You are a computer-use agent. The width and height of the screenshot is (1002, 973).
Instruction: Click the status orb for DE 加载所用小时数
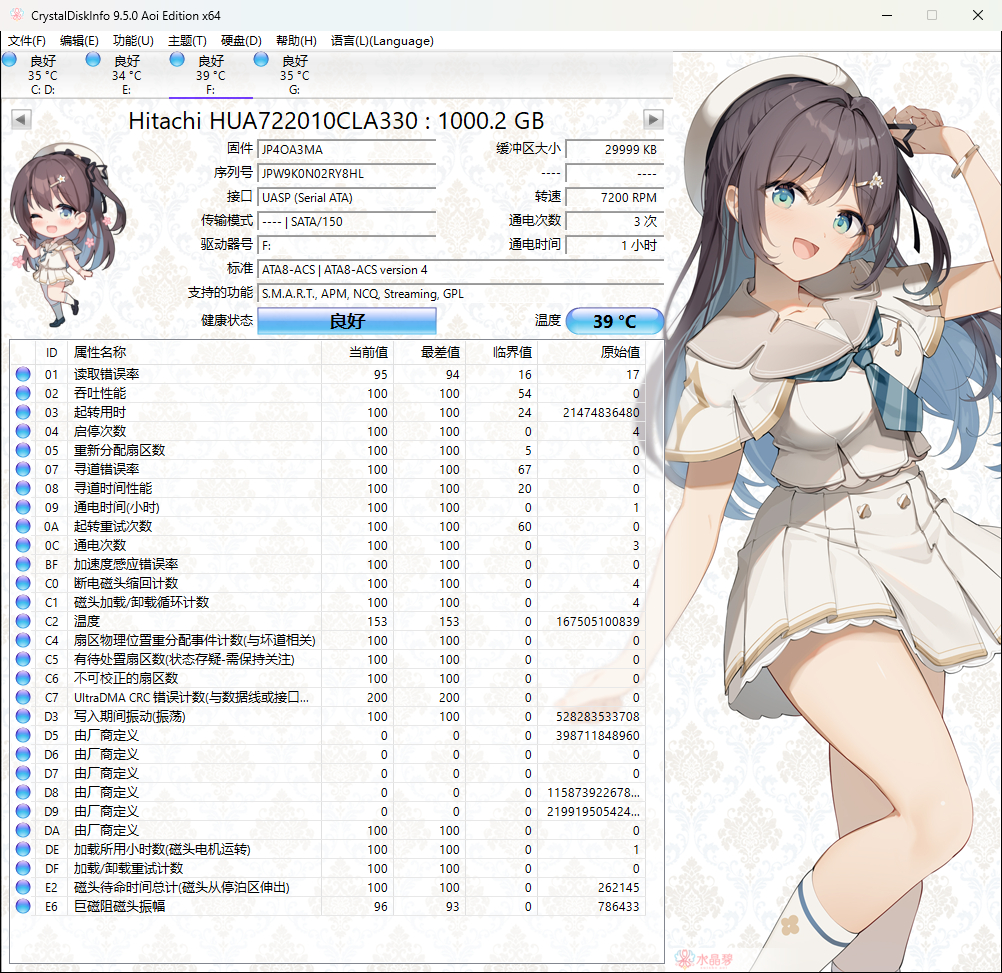pyautogui.click(x=23, y=849)
